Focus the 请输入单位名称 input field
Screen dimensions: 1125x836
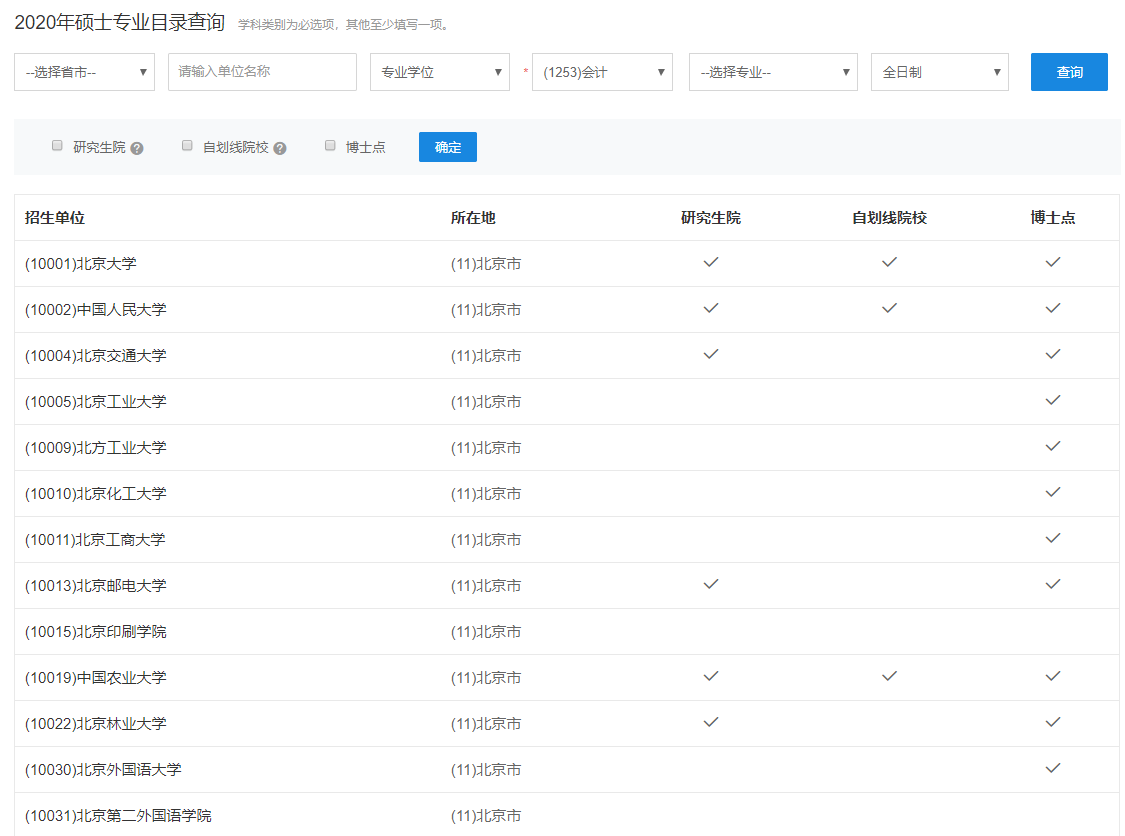tap(262, 72)
